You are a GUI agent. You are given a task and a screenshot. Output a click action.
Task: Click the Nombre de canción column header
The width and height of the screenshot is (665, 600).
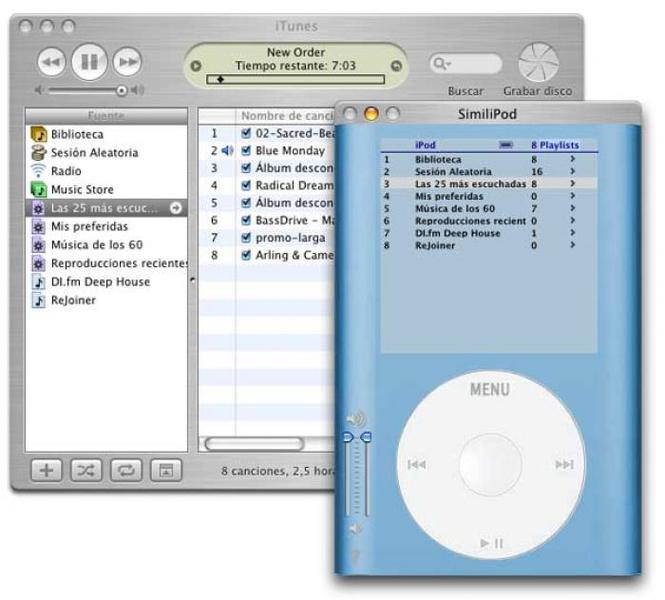click(286, 116)
